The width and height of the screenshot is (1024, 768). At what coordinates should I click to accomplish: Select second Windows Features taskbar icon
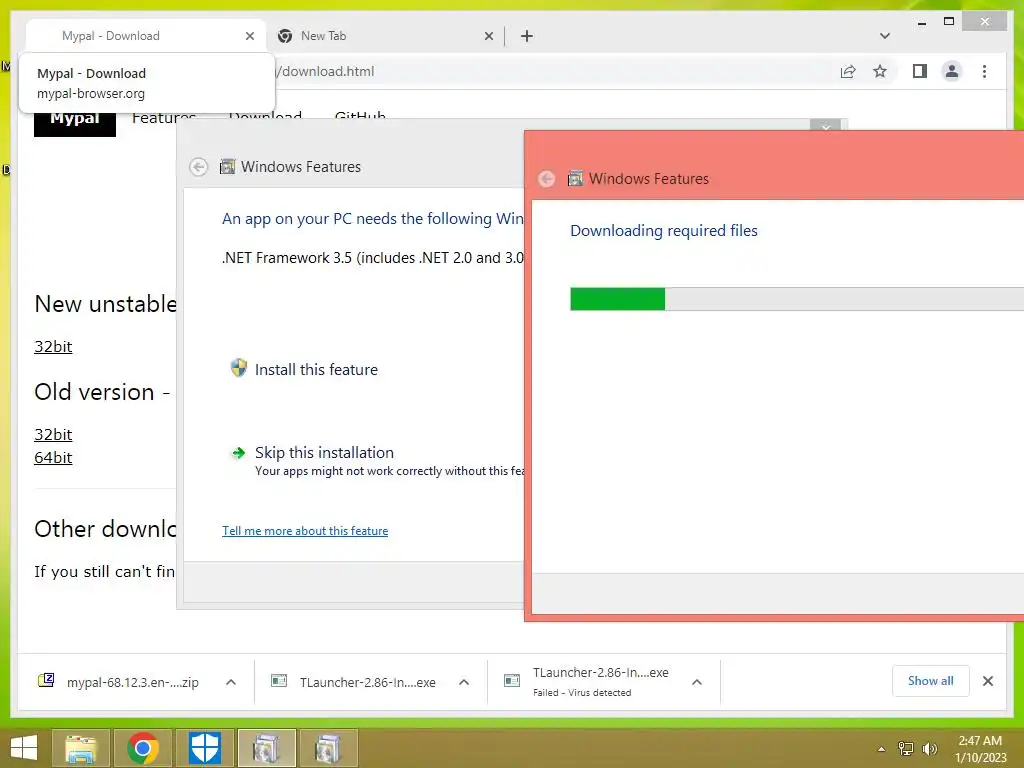coord(328,748)
